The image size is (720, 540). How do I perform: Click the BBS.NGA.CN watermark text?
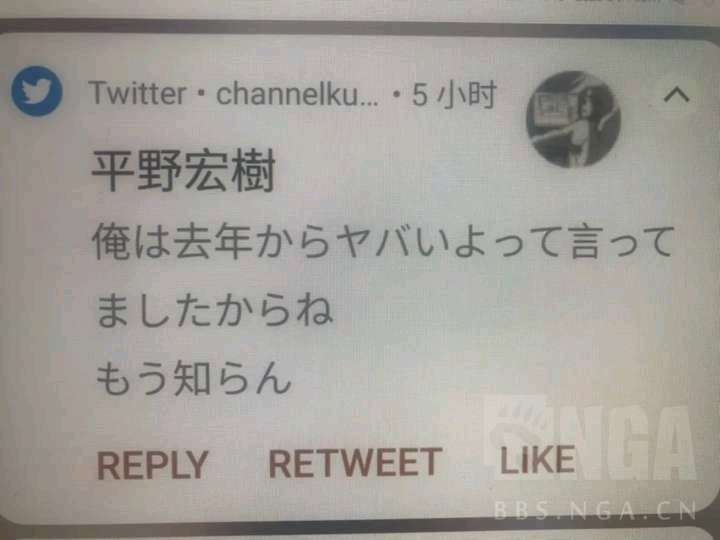click(x=596, y=510)
